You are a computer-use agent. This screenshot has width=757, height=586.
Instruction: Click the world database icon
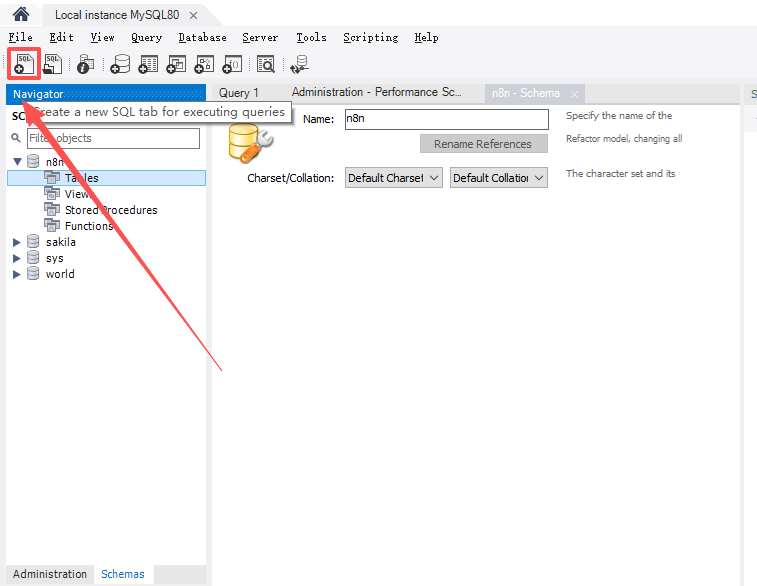coord(33,273)
